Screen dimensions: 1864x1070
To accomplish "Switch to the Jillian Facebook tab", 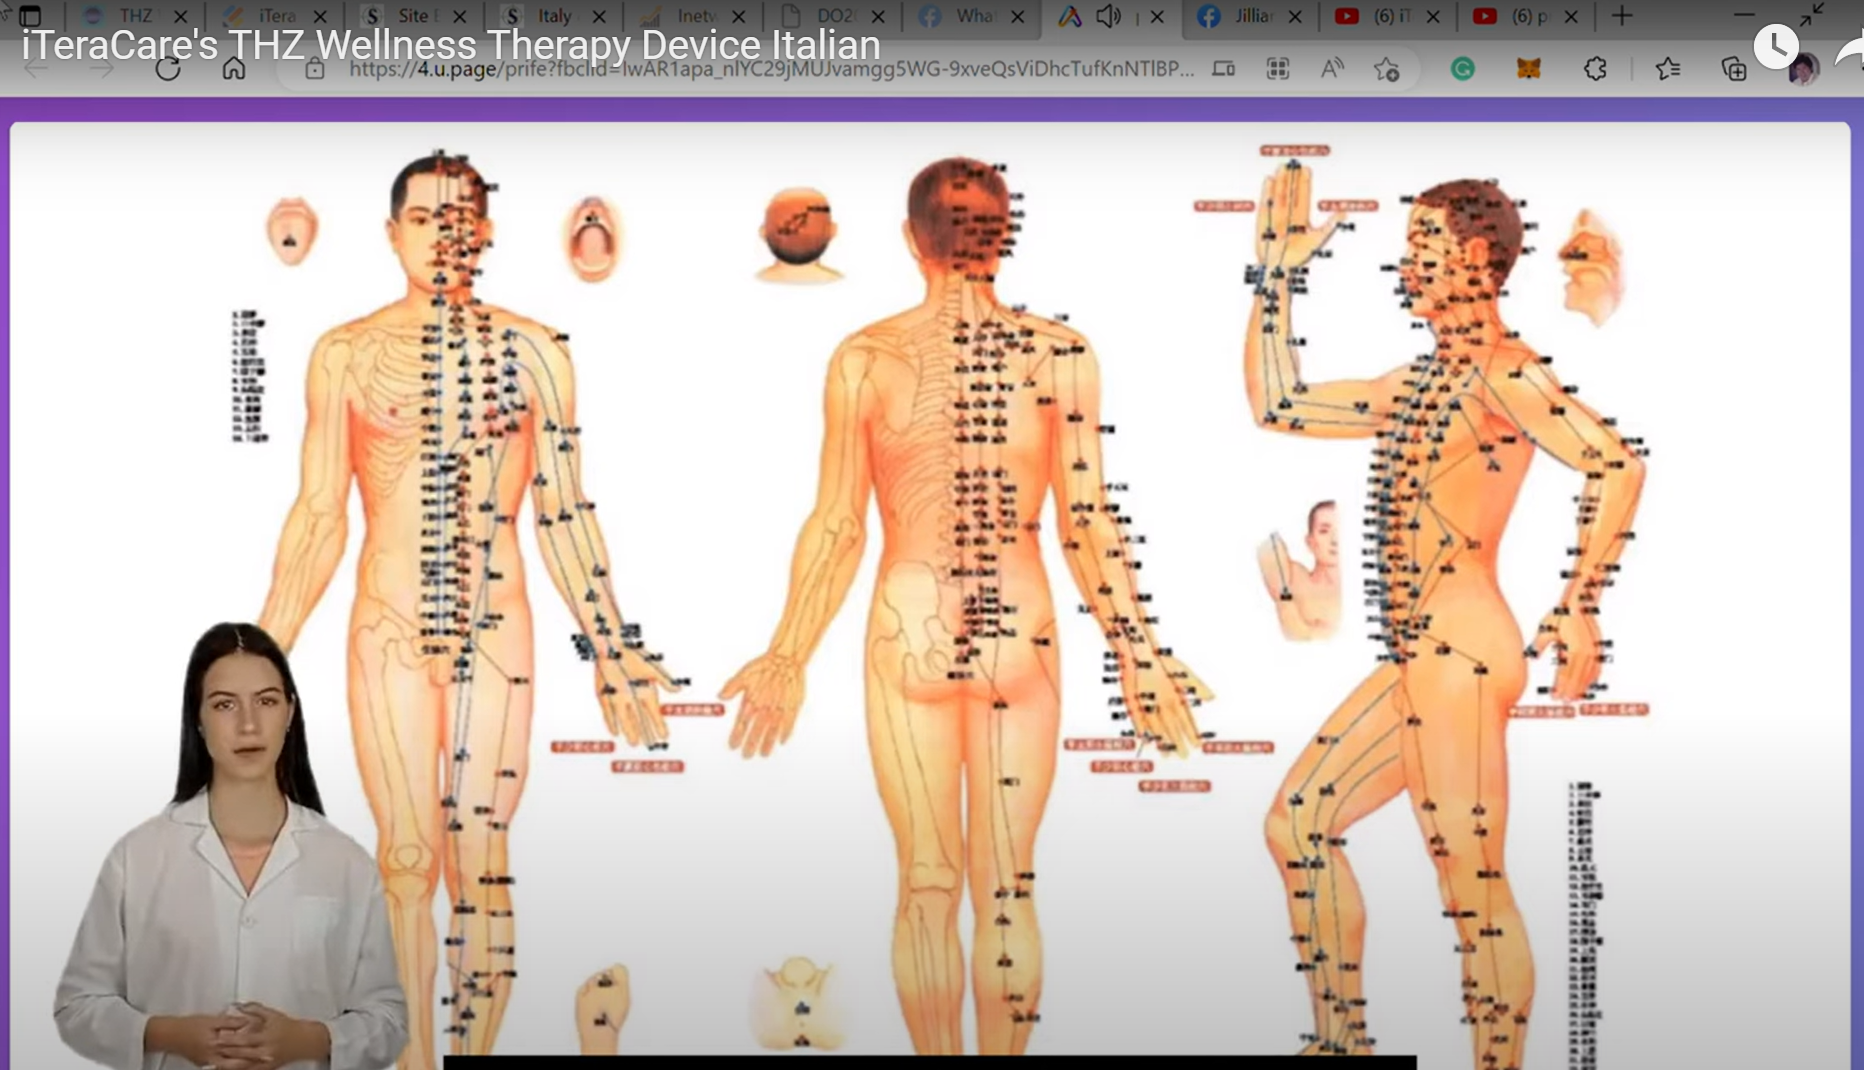I will click(x=1250, y=16).
